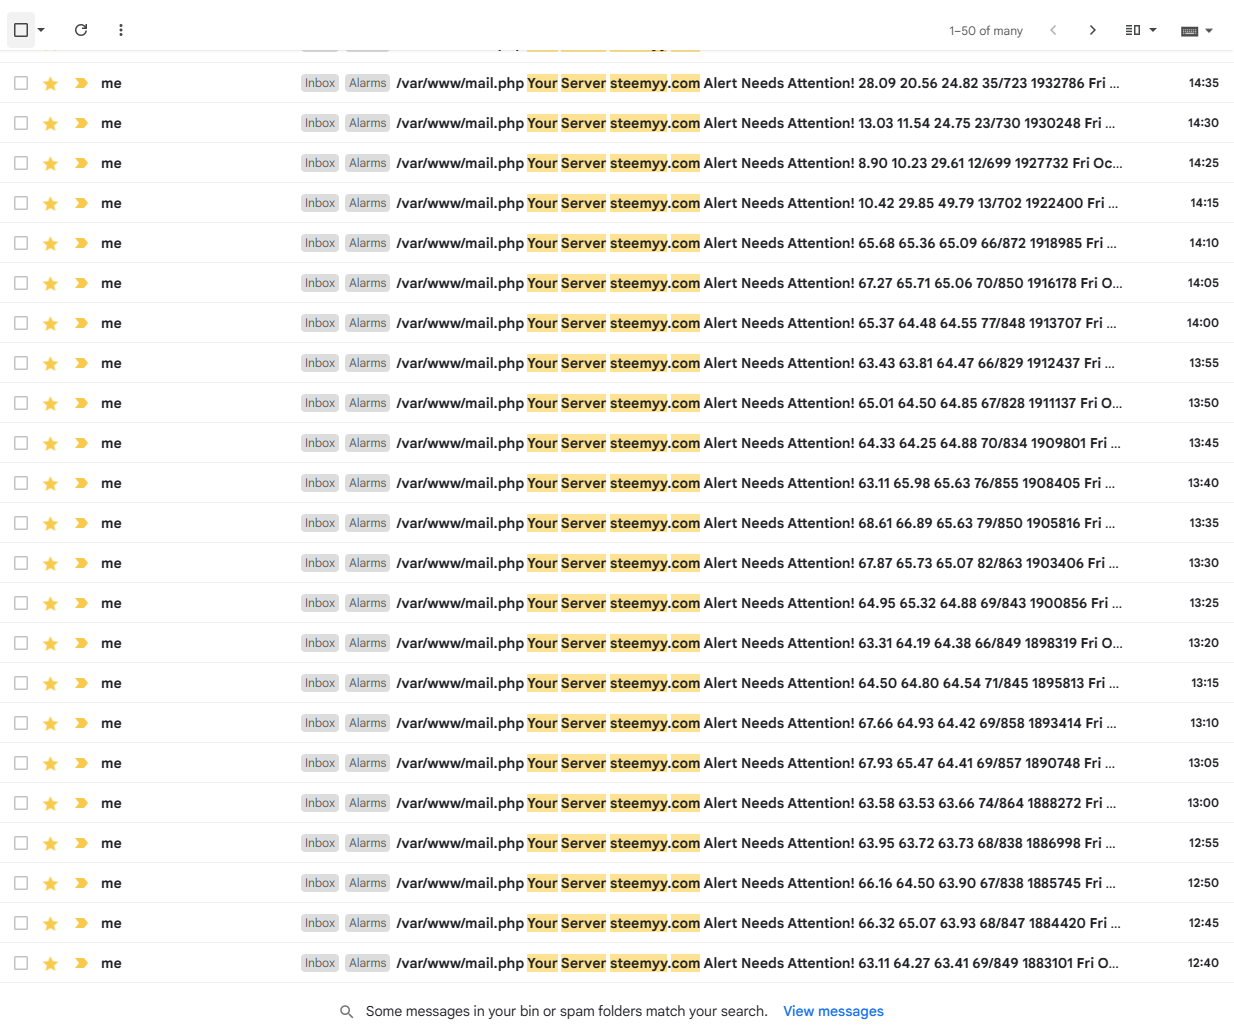
Task: Unstar the 12:40 email
Action: point(50,963)
